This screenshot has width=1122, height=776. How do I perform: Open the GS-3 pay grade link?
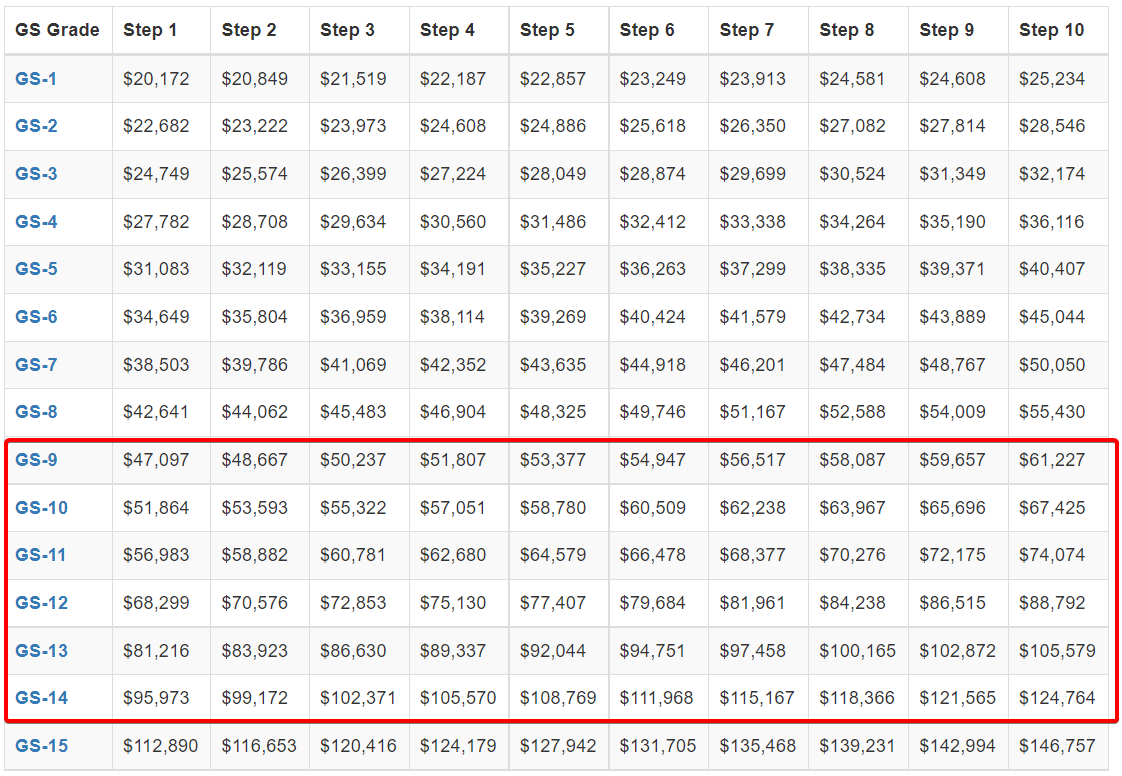click(36, 174)
